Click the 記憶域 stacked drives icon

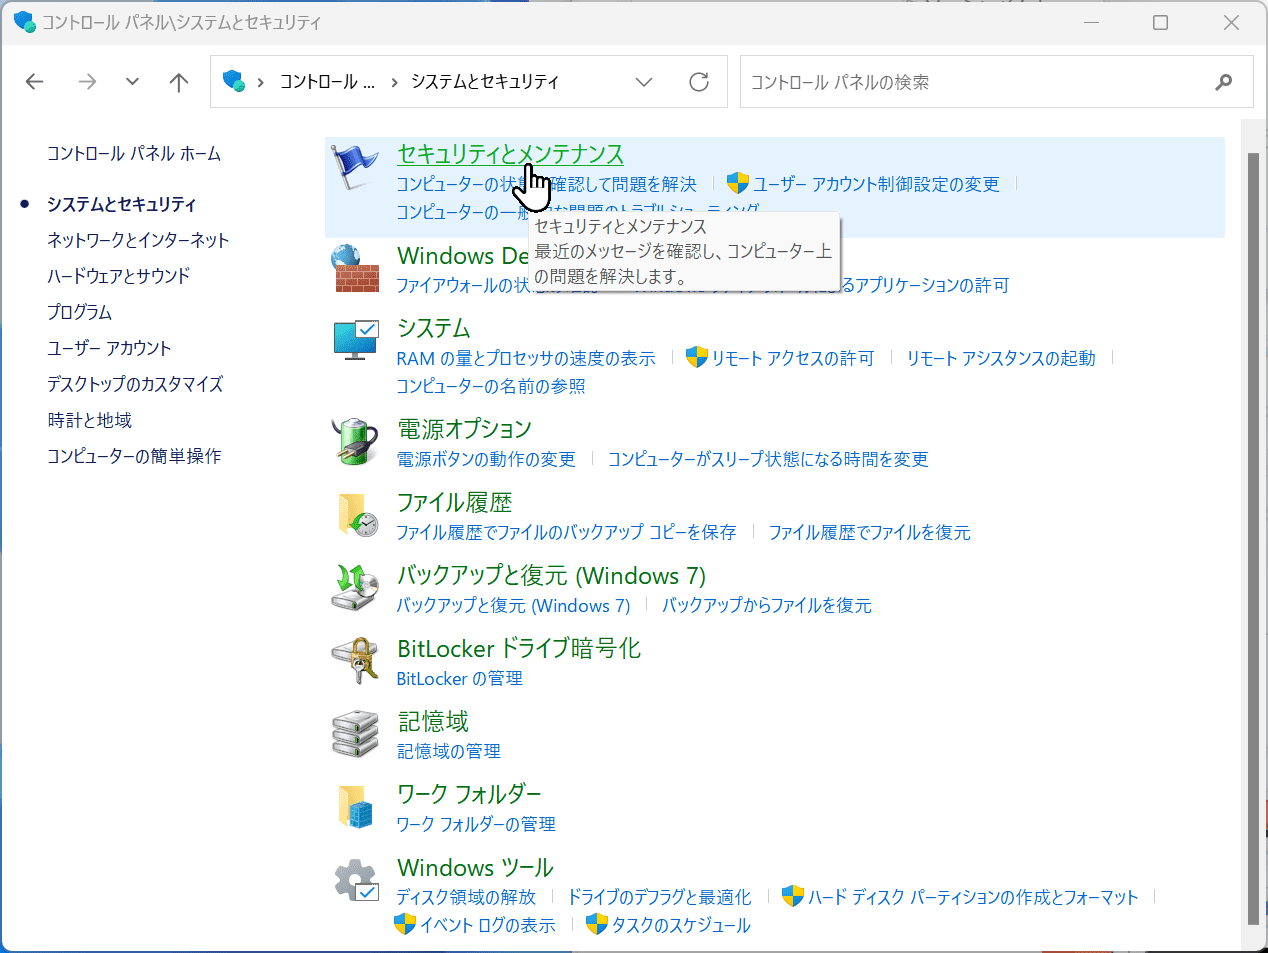coord(355,733)
